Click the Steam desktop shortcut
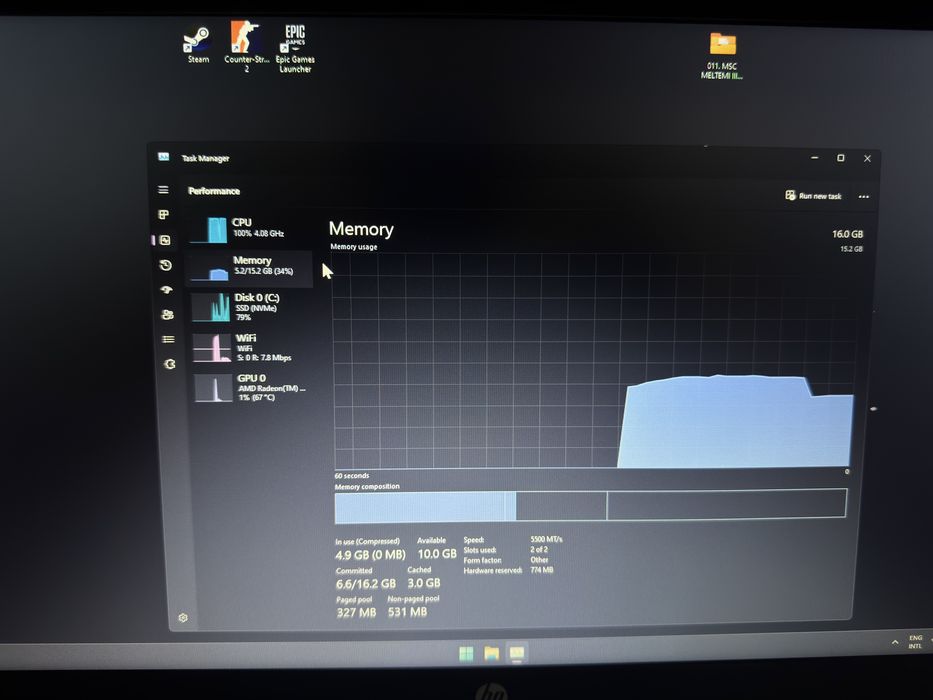This screenshot has width=933, height=700. tap(198, 45)
